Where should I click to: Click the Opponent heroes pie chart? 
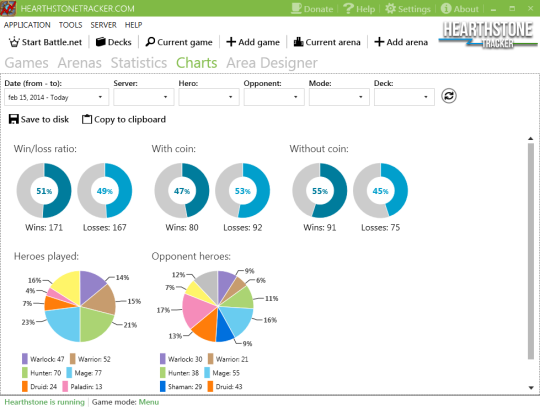click(218, 306)
